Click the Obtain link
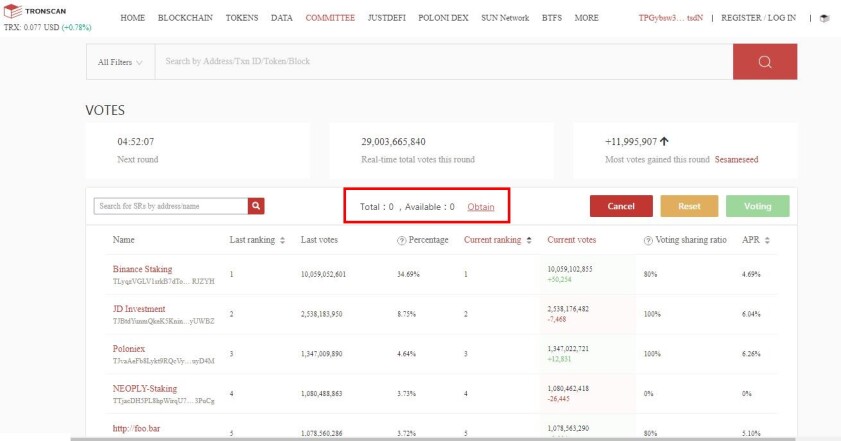 481,207
